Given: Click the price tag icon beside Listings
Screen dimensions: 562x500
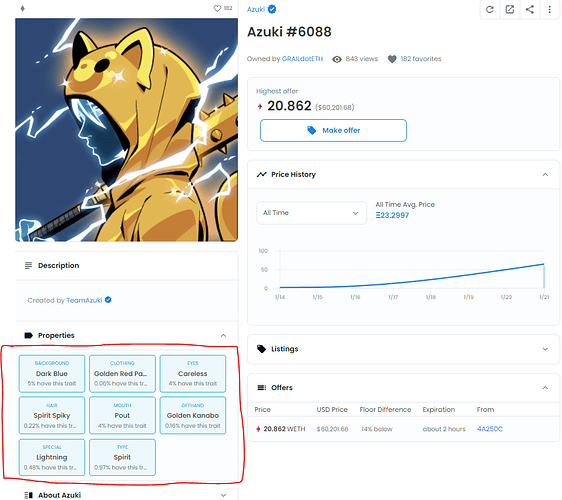Looking at the screenshot, I should [x=262, y=349].
